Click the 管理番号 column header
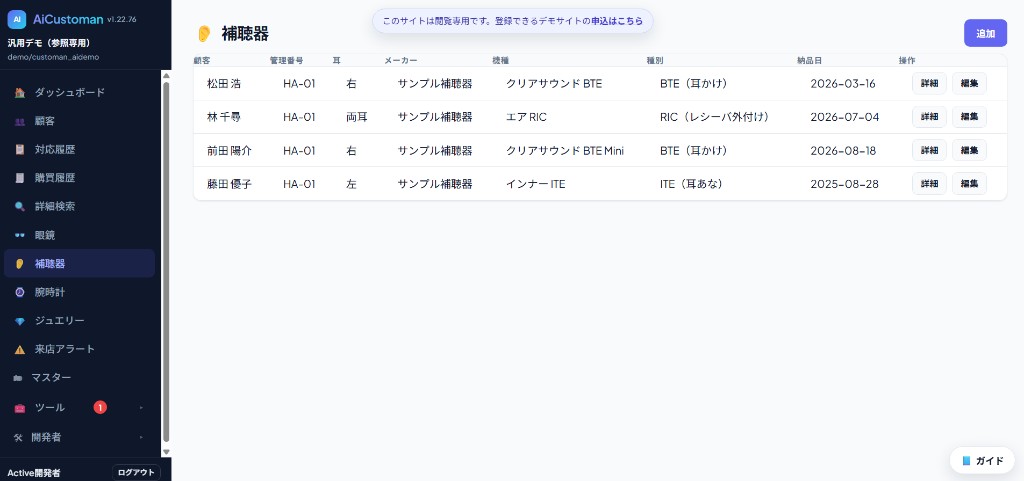Viewport: 1024px width, 481px height. (x=286, y=60)
